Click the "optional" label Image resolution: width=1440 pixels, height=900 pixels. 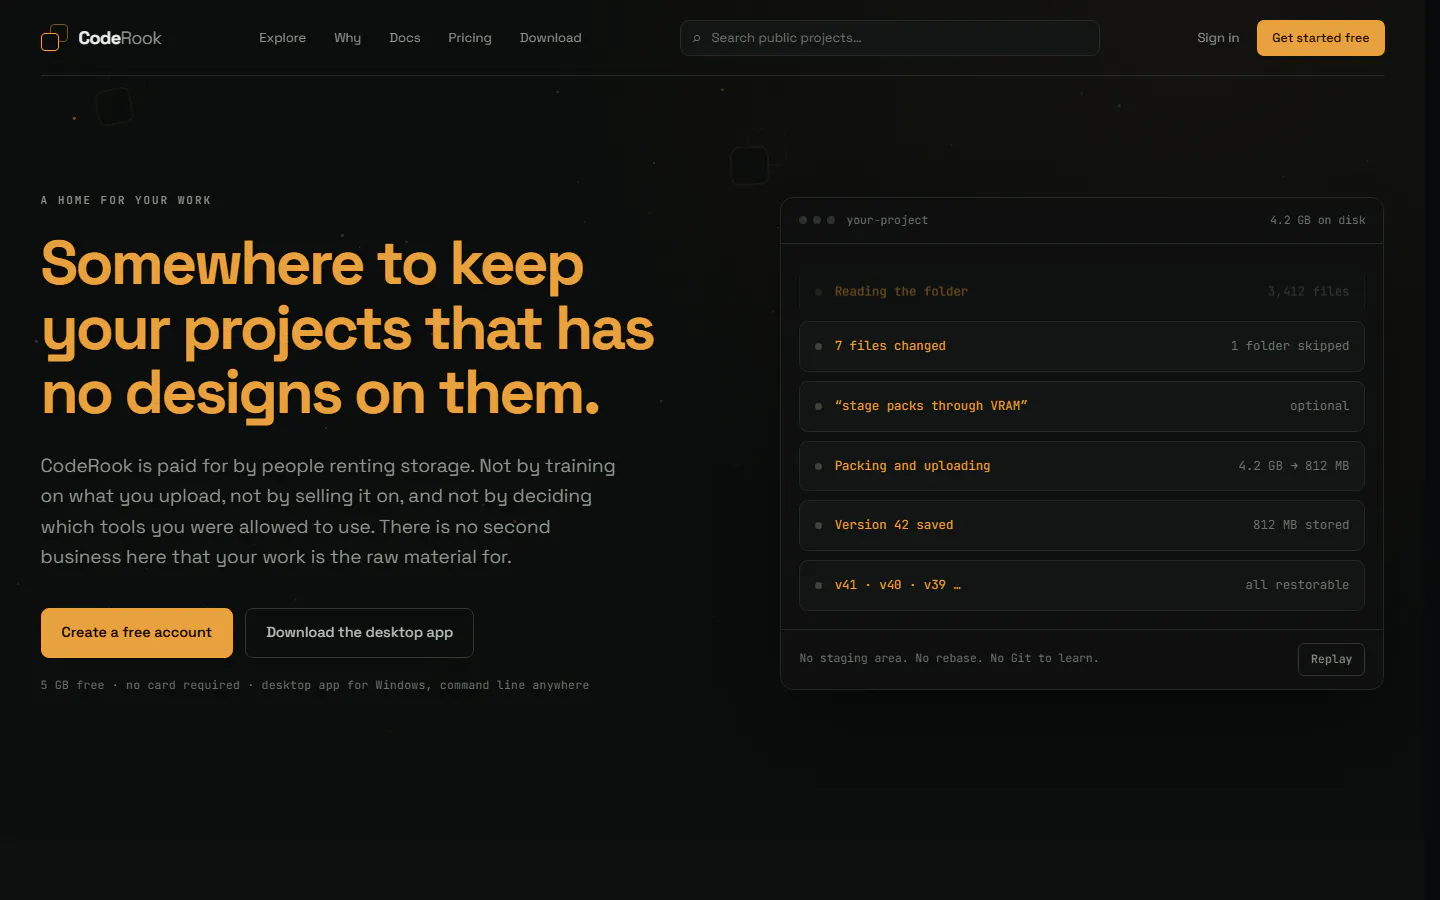[1319, 406]
